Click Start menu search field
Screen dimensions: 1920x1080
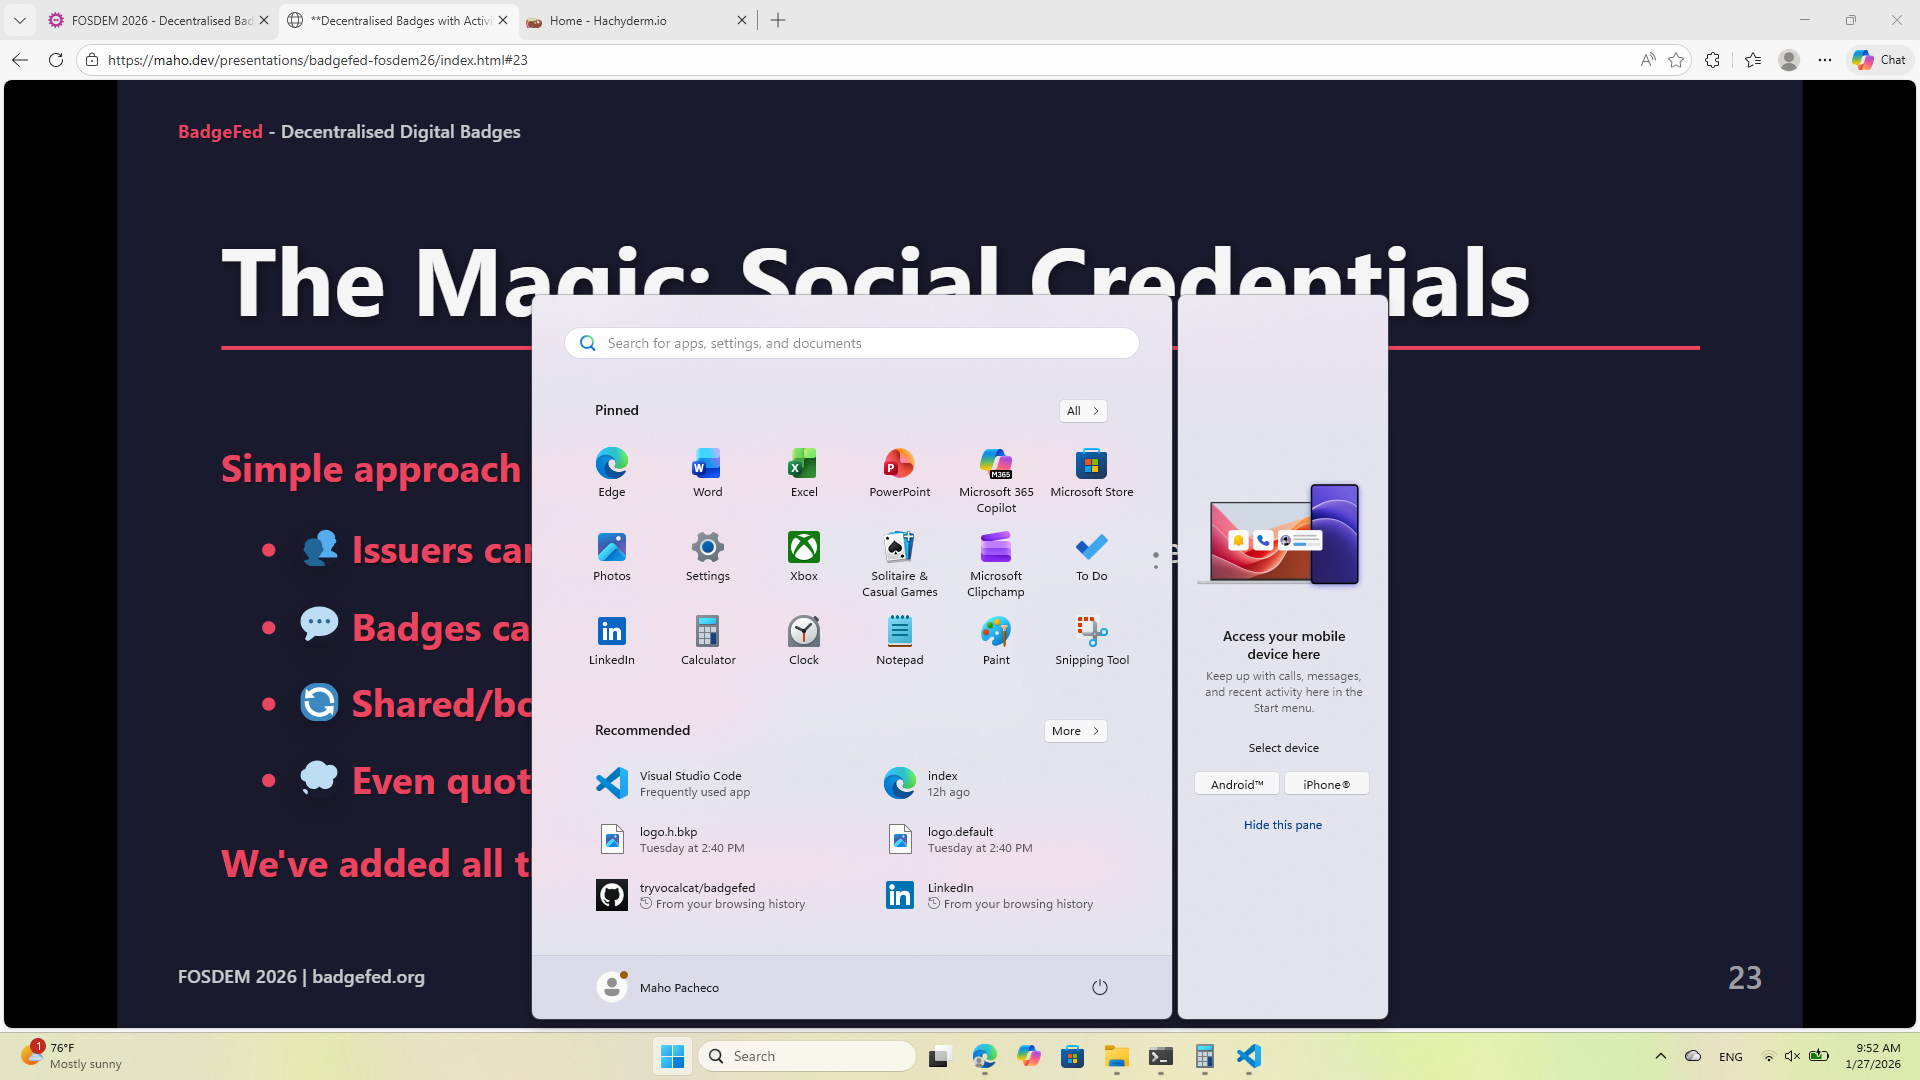click(x=851, y=343)
